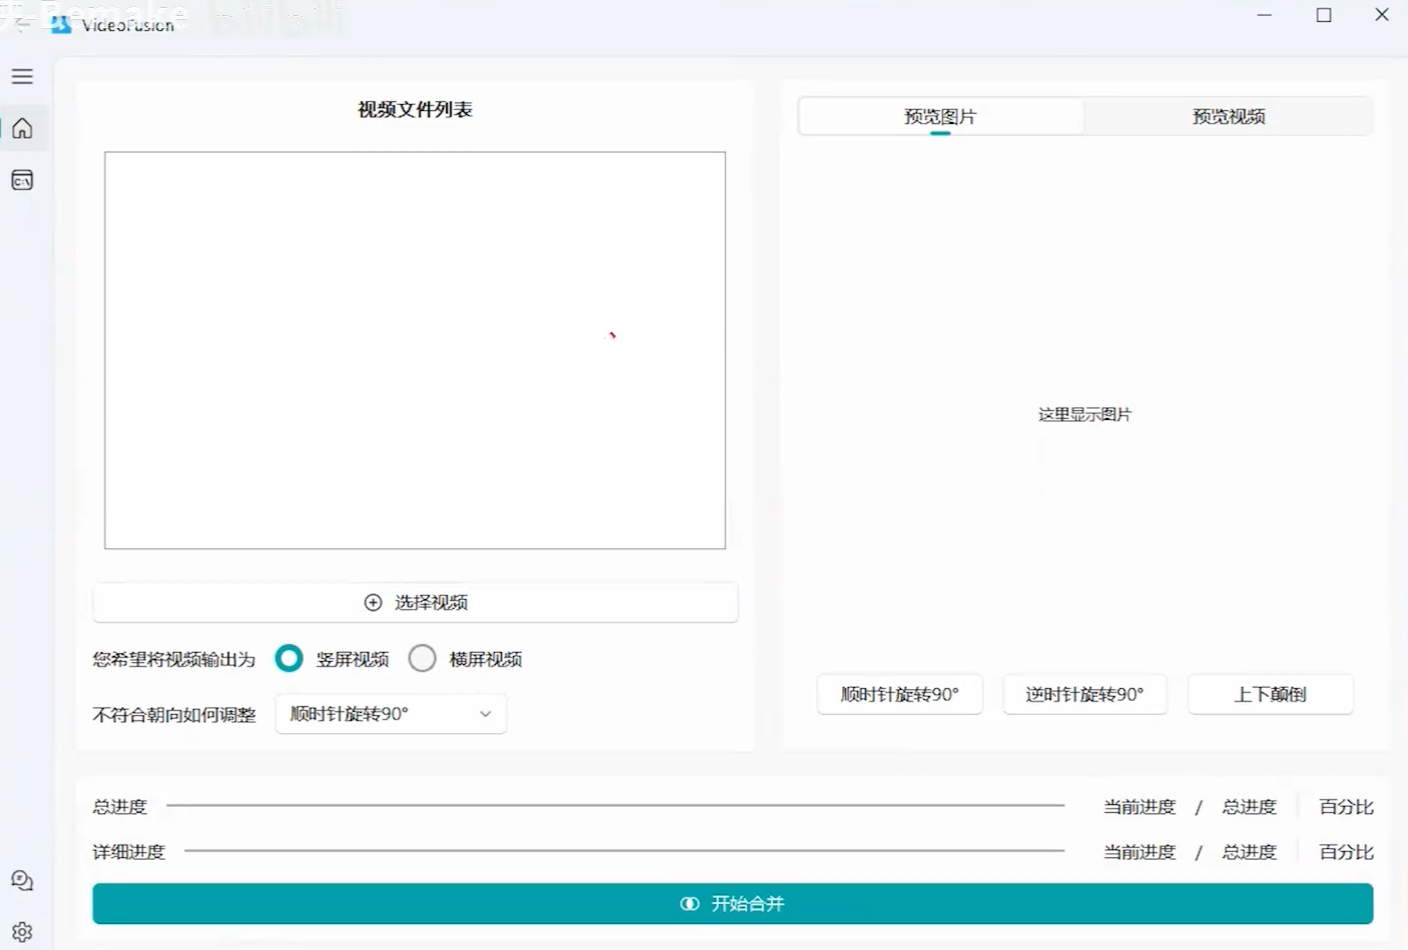Open the 不符合朝向如何调整 dropdown

click(390, 713)
